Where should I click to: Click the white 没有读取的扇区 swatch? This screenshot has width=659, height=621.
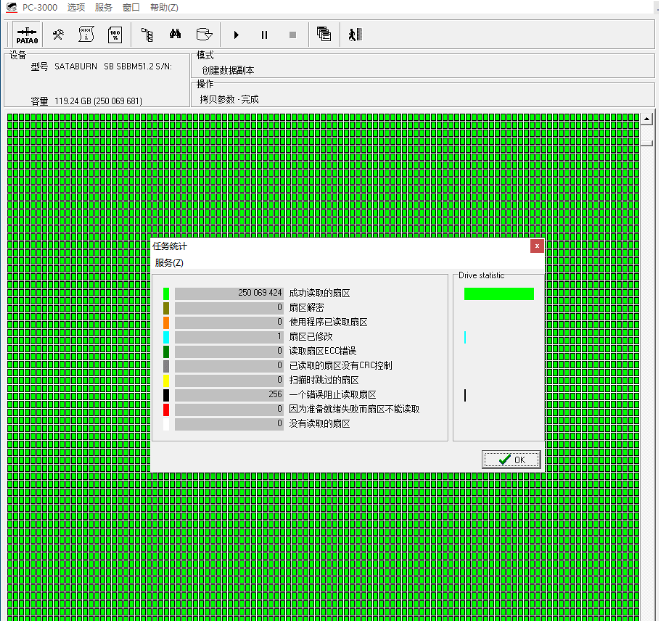click(166, 424)
